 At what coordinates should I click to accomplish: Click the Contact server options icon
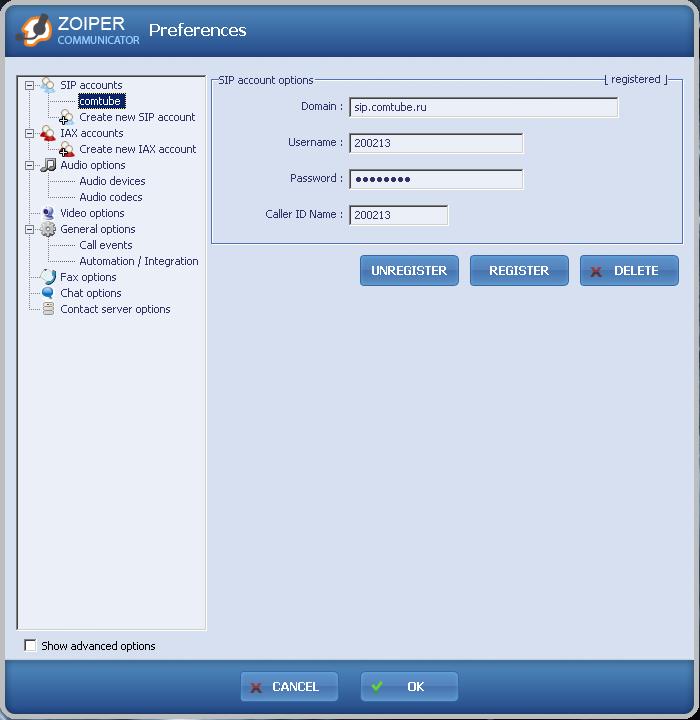pyautogui.click(x=48, y=309)
